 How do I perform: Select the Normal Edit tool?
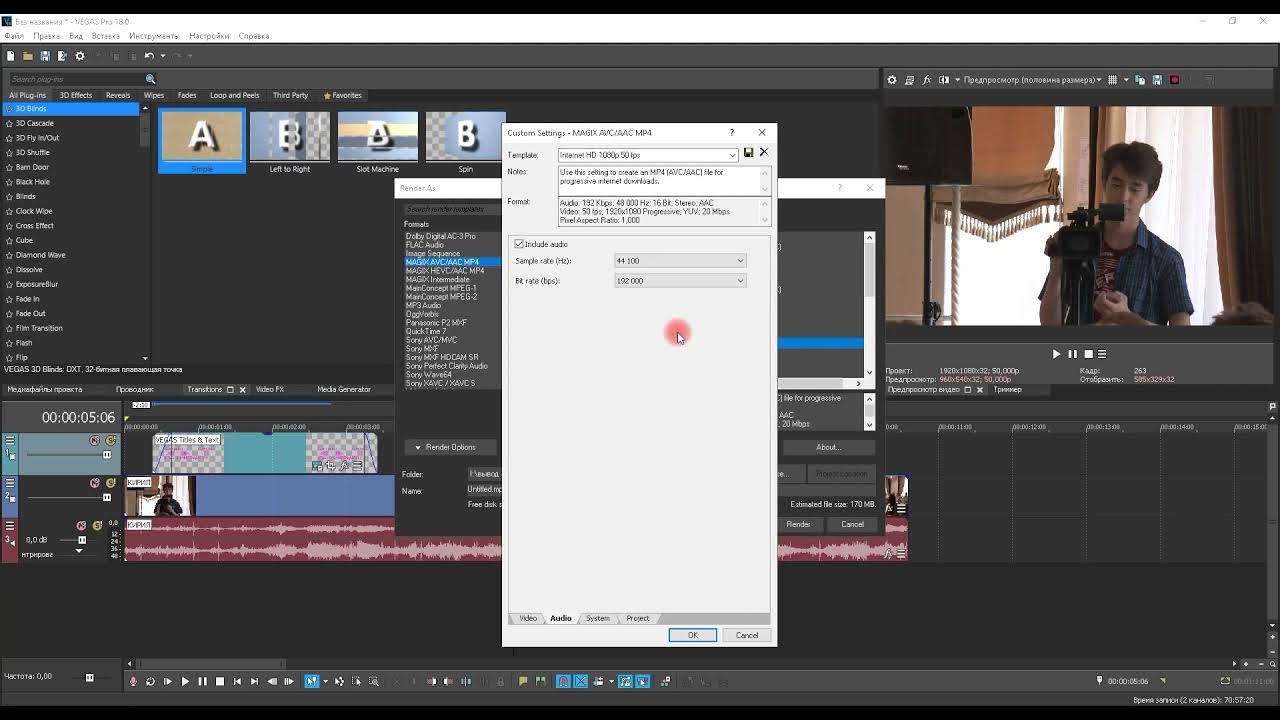tap(311, 682)
